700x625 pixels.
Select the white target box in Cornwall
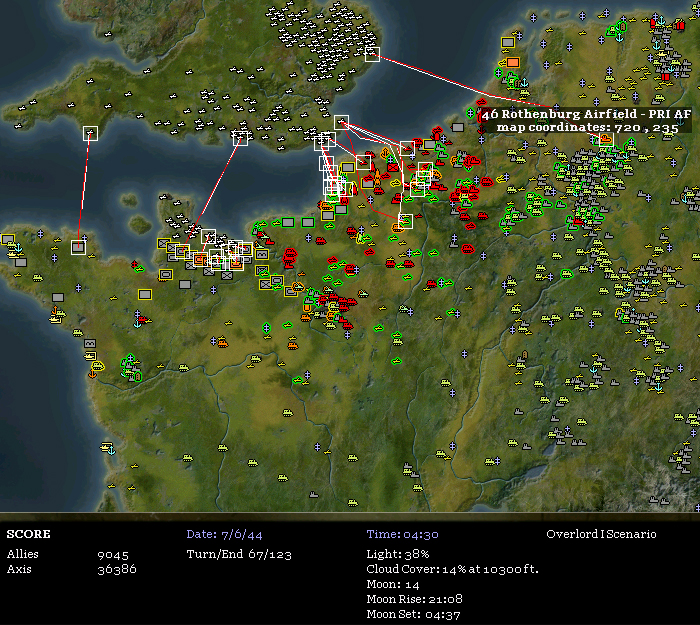(90, 133)
